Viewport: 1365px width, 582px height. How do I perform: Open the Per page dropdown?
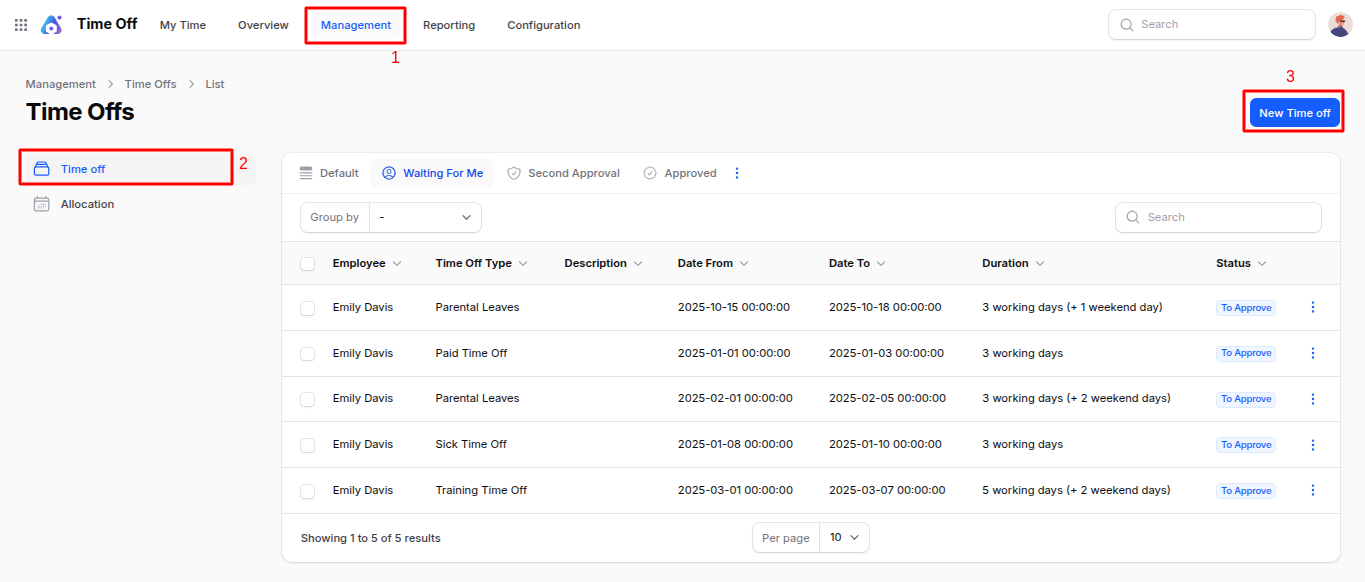click(x=843, y=538)
